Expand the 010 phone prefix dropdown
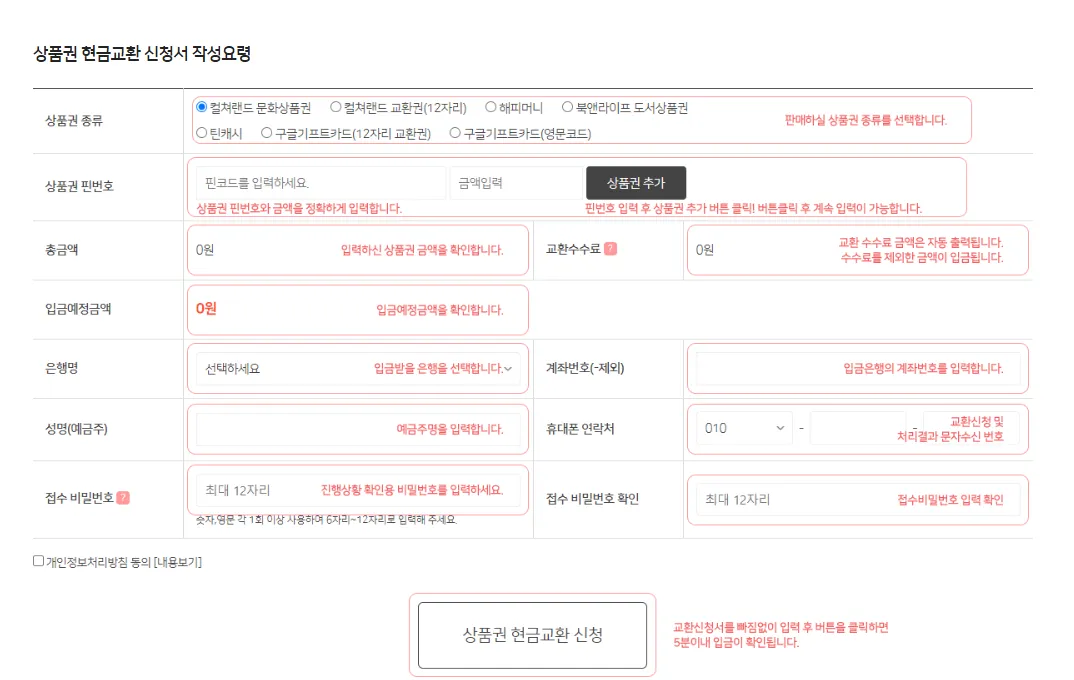 pyautogui.click(x=744, y=428)
